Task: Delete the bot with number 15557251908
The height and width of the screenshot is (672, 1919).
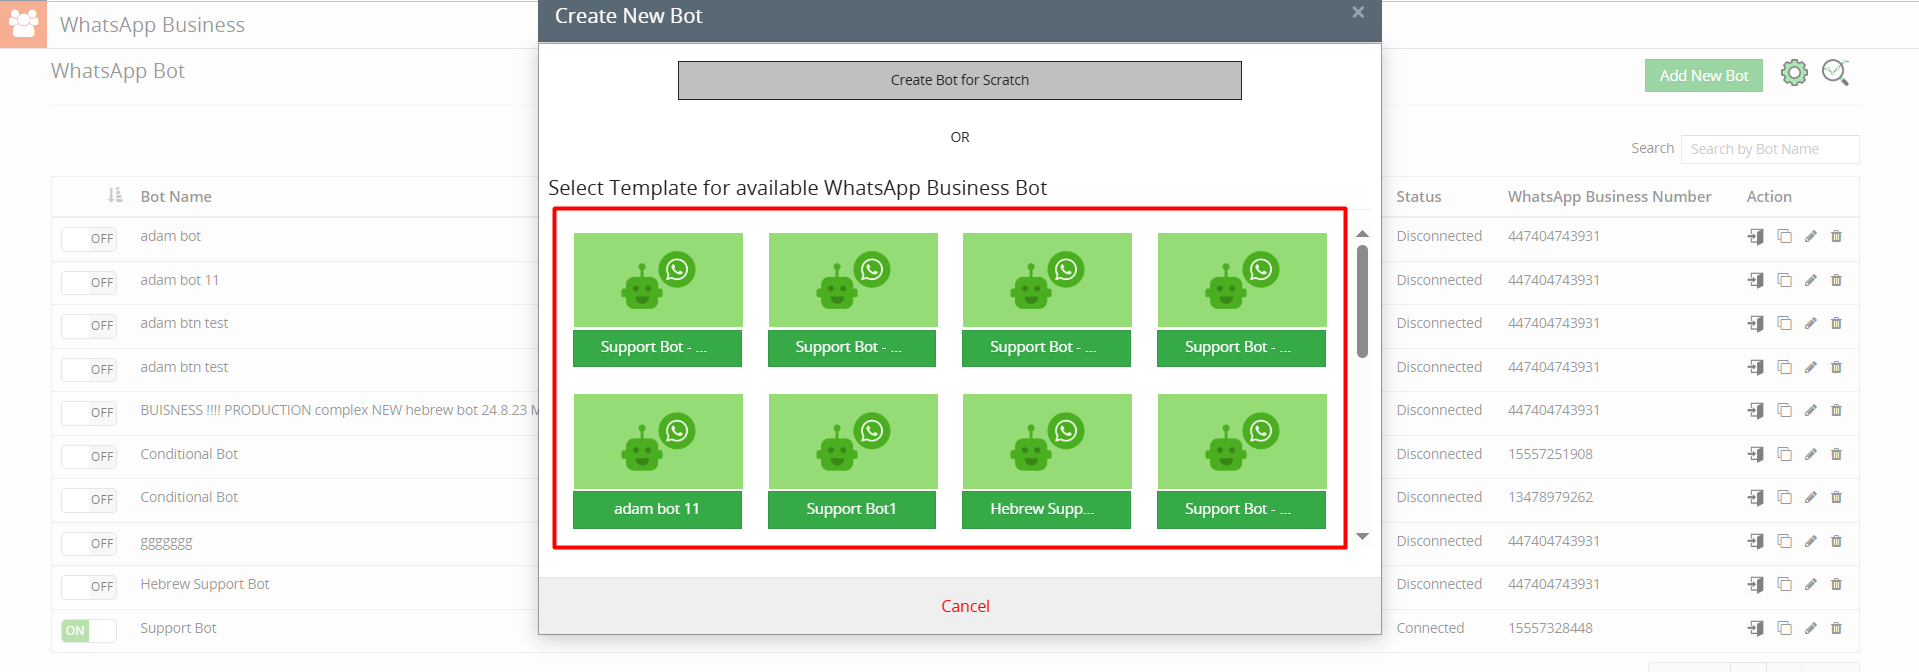Action: click(1836, 454)
